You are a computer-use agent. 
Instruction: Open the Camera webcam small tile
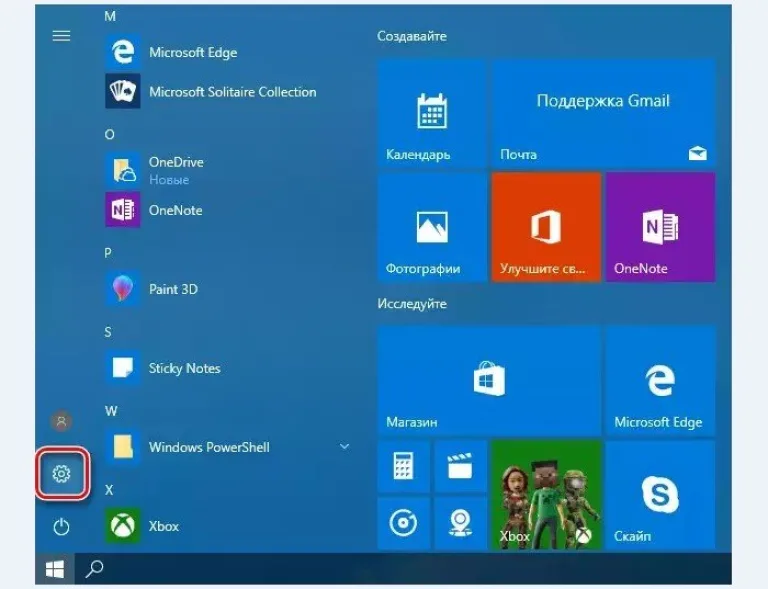point(460,523)
